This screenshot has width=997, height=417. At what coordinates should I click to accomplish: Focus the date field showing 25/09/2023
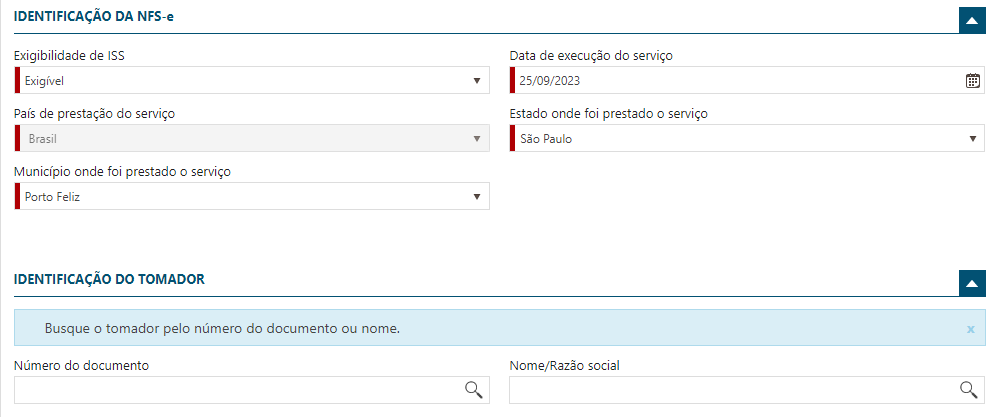click(x=738, y=81)
